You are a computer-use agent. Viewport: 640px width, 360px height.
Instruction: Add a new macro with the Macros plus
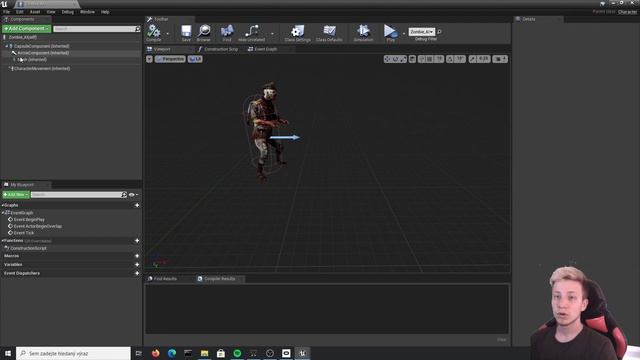[137, 256]
